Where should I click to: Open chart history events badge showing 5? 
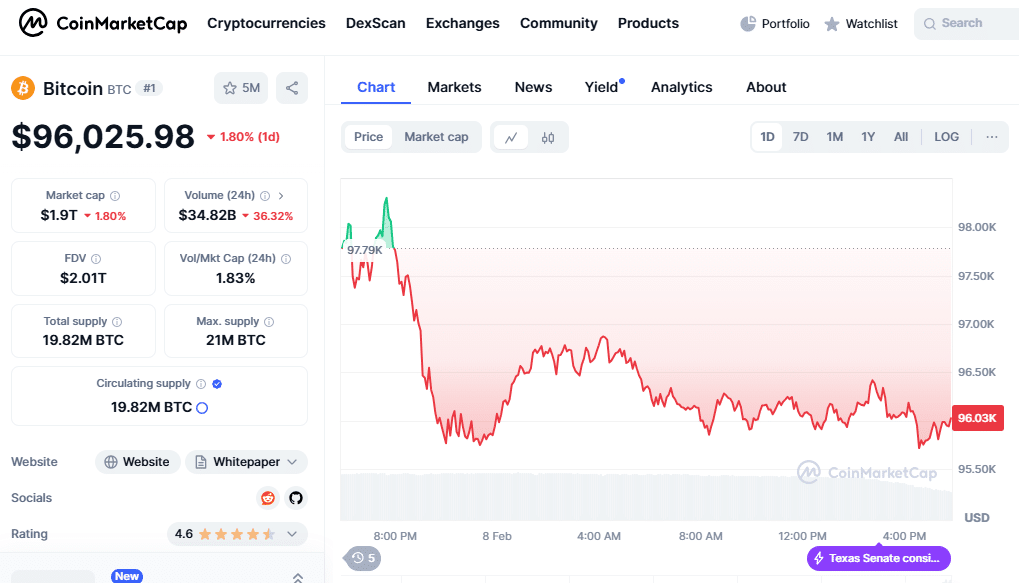(x=362, y=558)
